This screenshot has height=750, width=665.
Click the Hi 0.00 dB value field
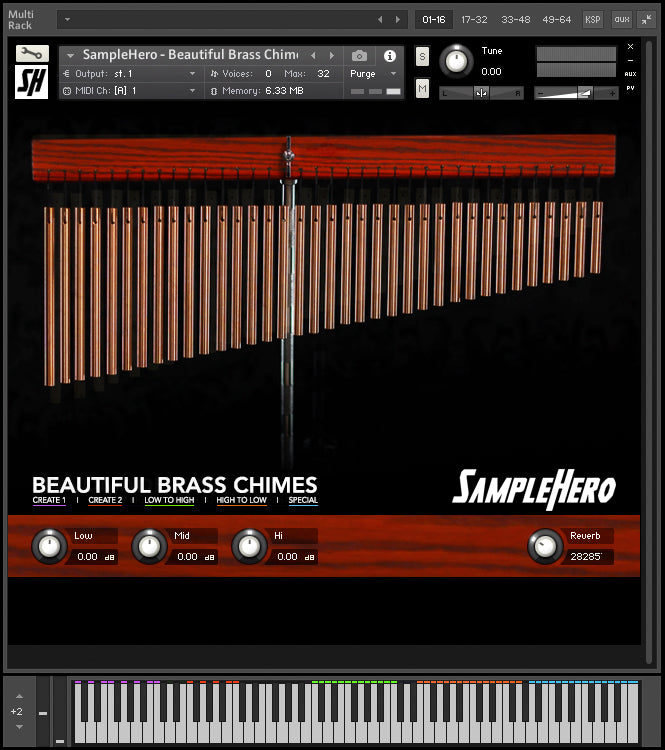(x=294, y=557)
